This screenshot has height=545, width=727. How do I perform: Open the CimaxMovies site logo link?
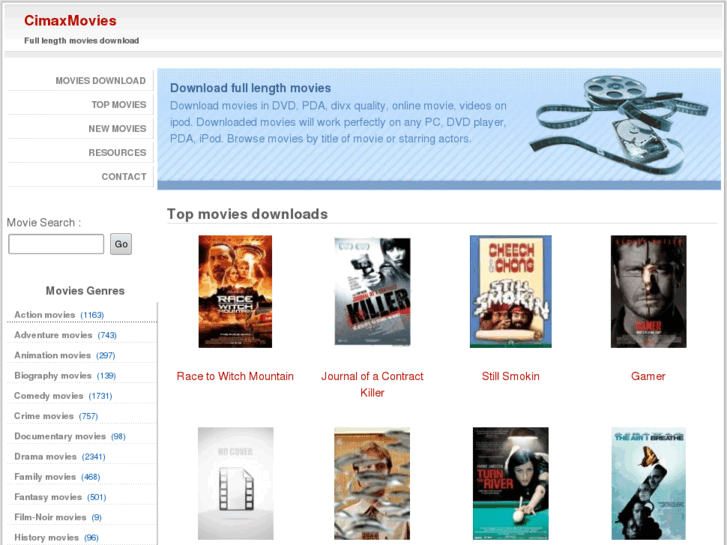pos(70,20)
